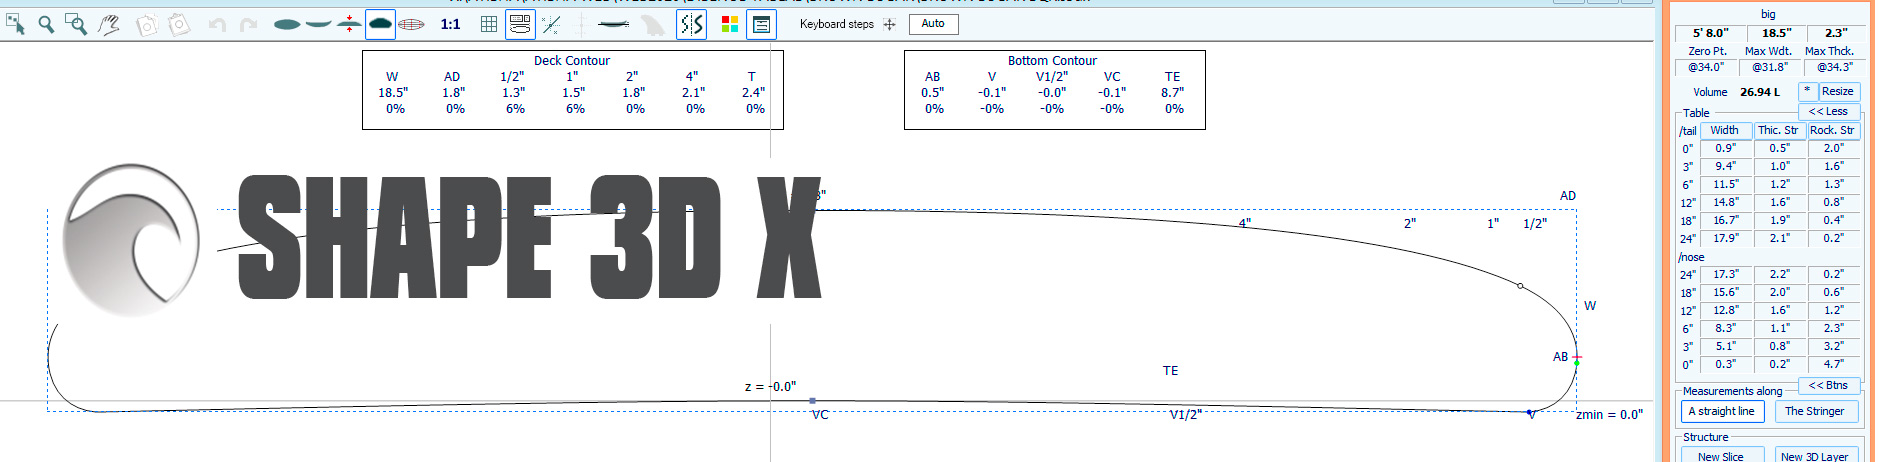Viewport: 1903px width, 462px height.
Task: Reset zoom to 1:1 scale
Action: (451, 24)
